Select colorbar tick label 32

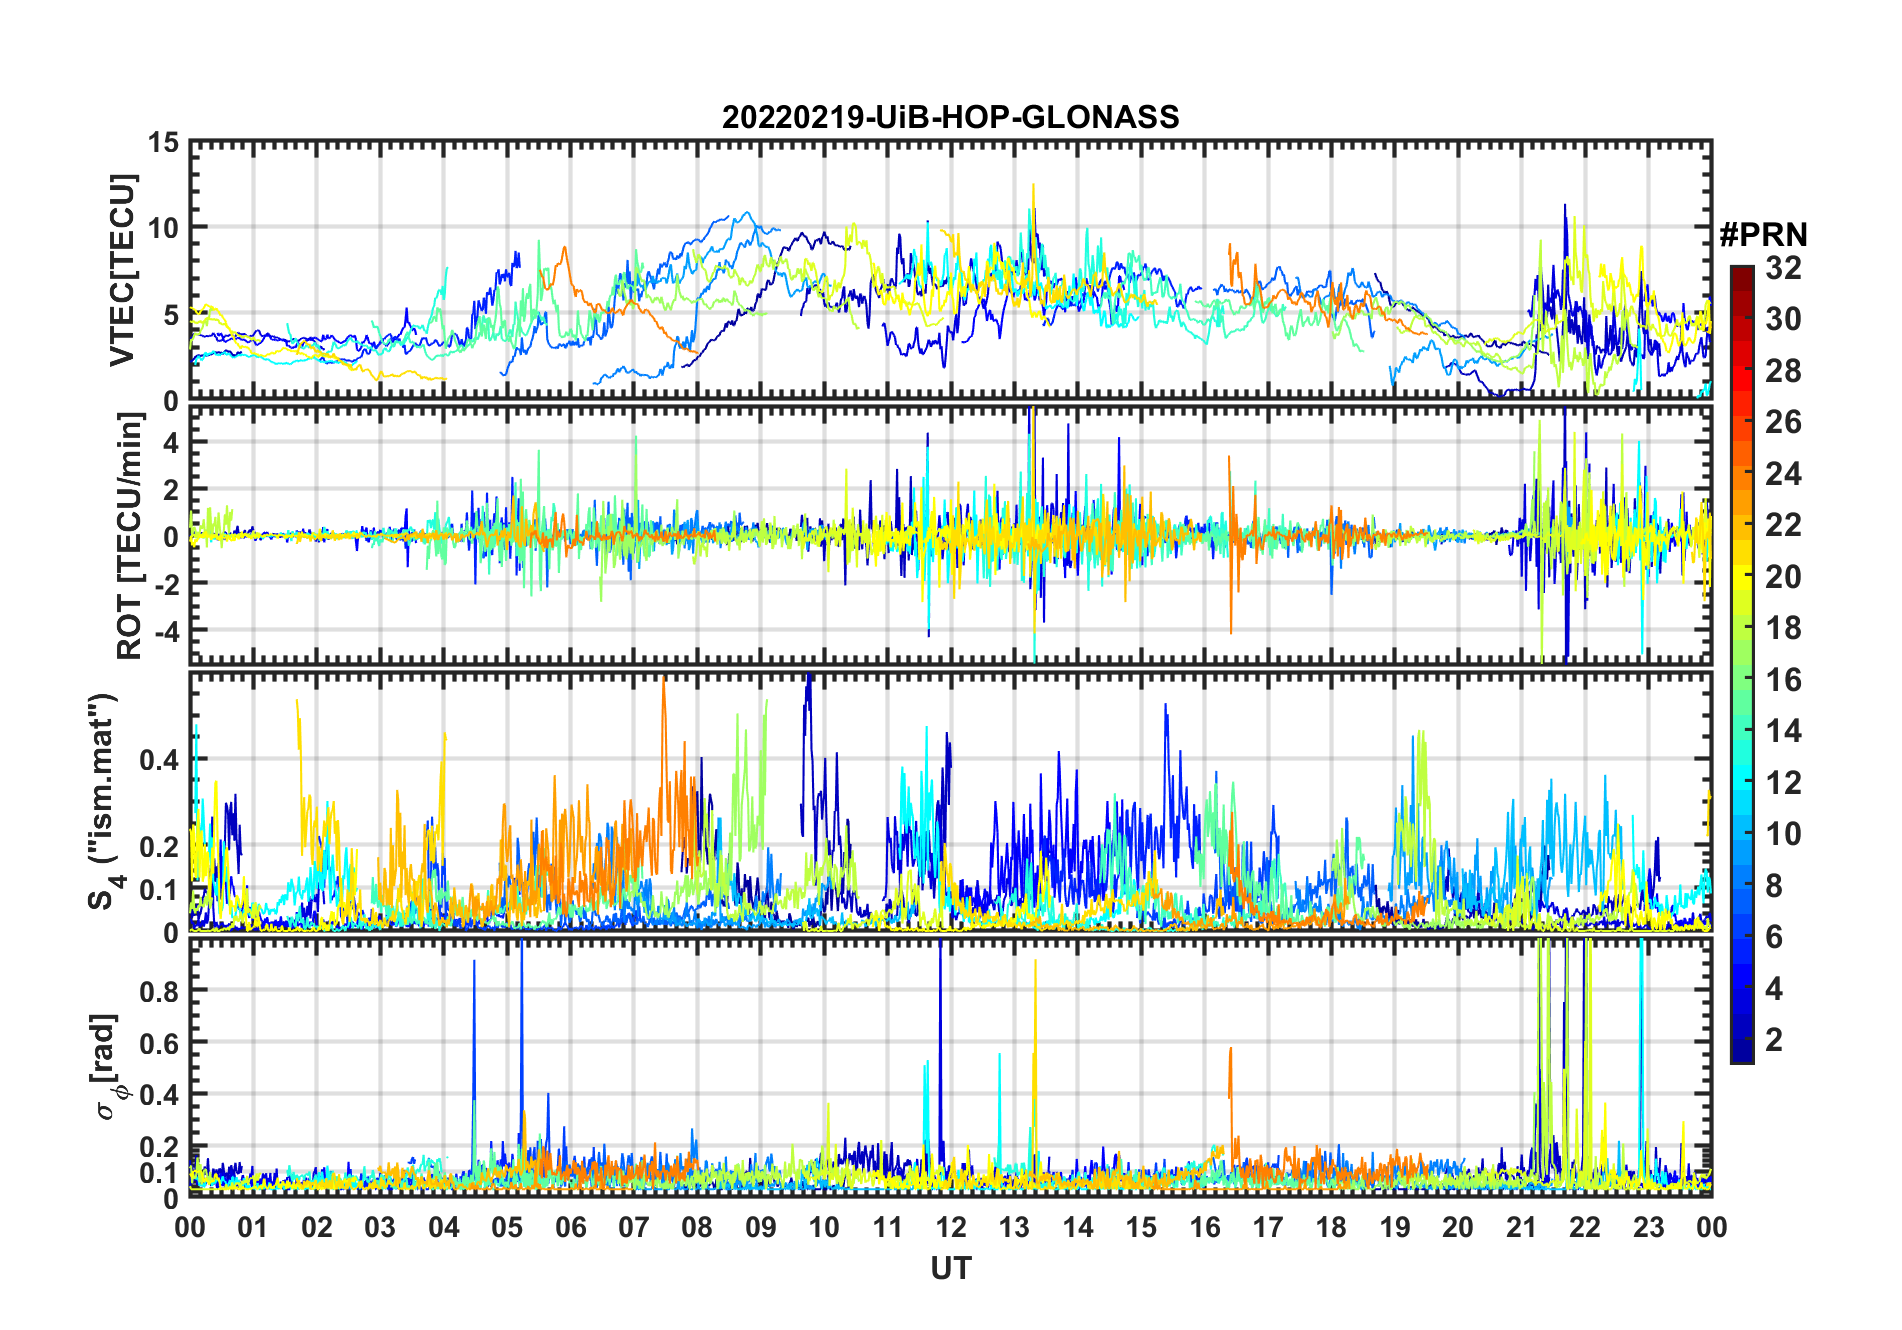click(x=1783, y=267)
